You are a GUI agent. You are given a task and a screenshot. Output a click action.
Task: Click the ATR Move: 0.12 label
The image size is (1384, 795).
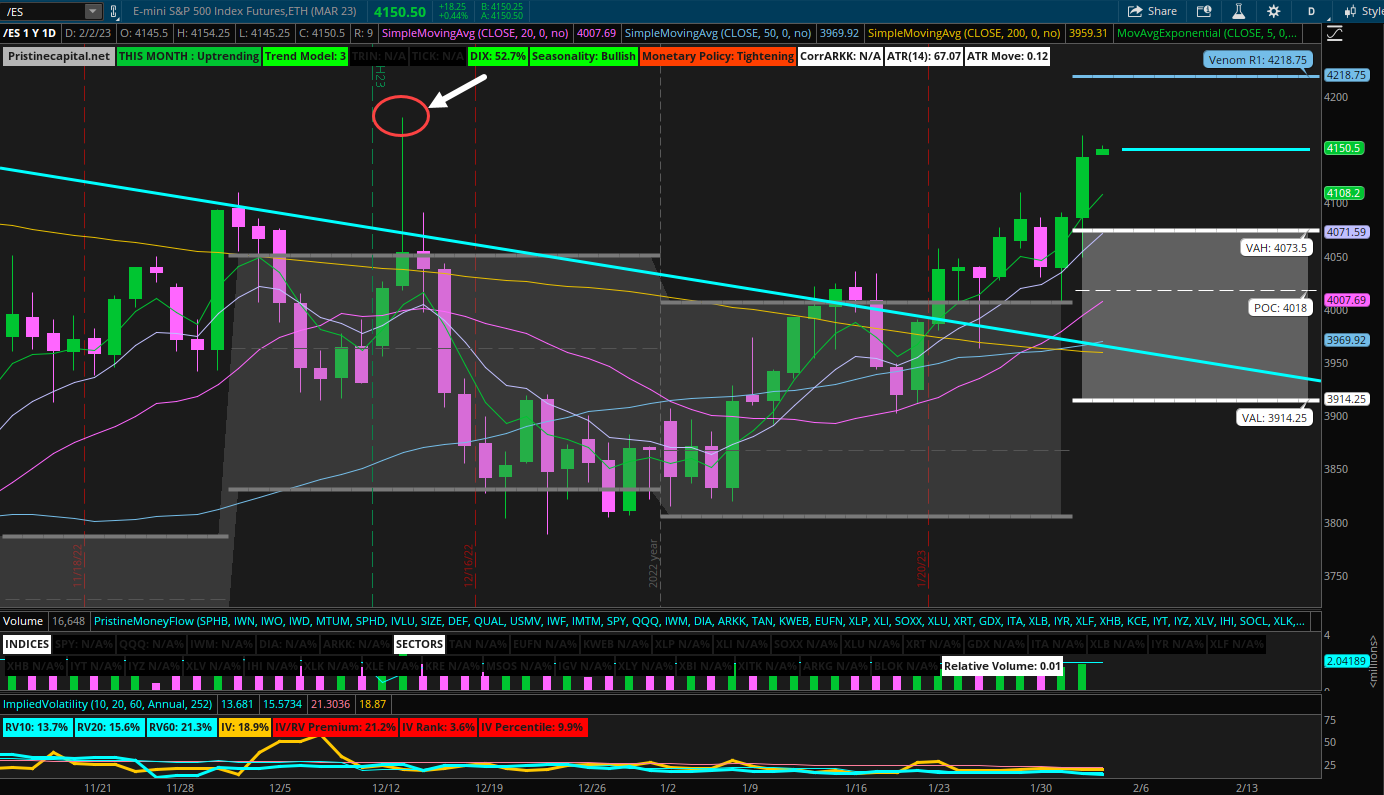click(1007, 56)
